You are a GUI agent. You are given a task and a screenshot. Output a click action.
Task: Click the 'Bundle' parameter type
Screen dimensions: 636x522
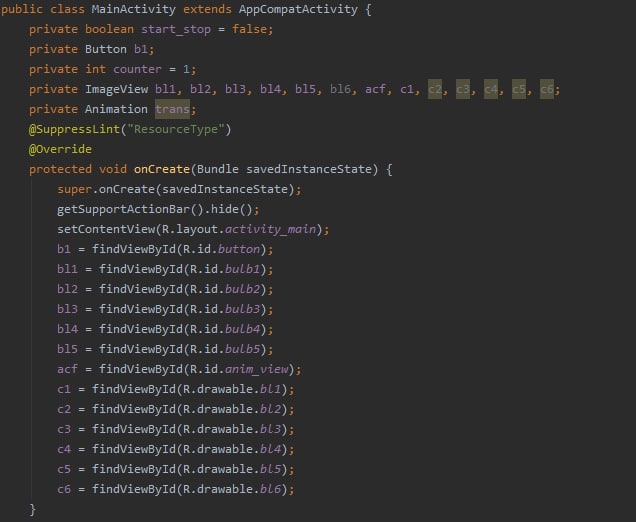(218, 169)
